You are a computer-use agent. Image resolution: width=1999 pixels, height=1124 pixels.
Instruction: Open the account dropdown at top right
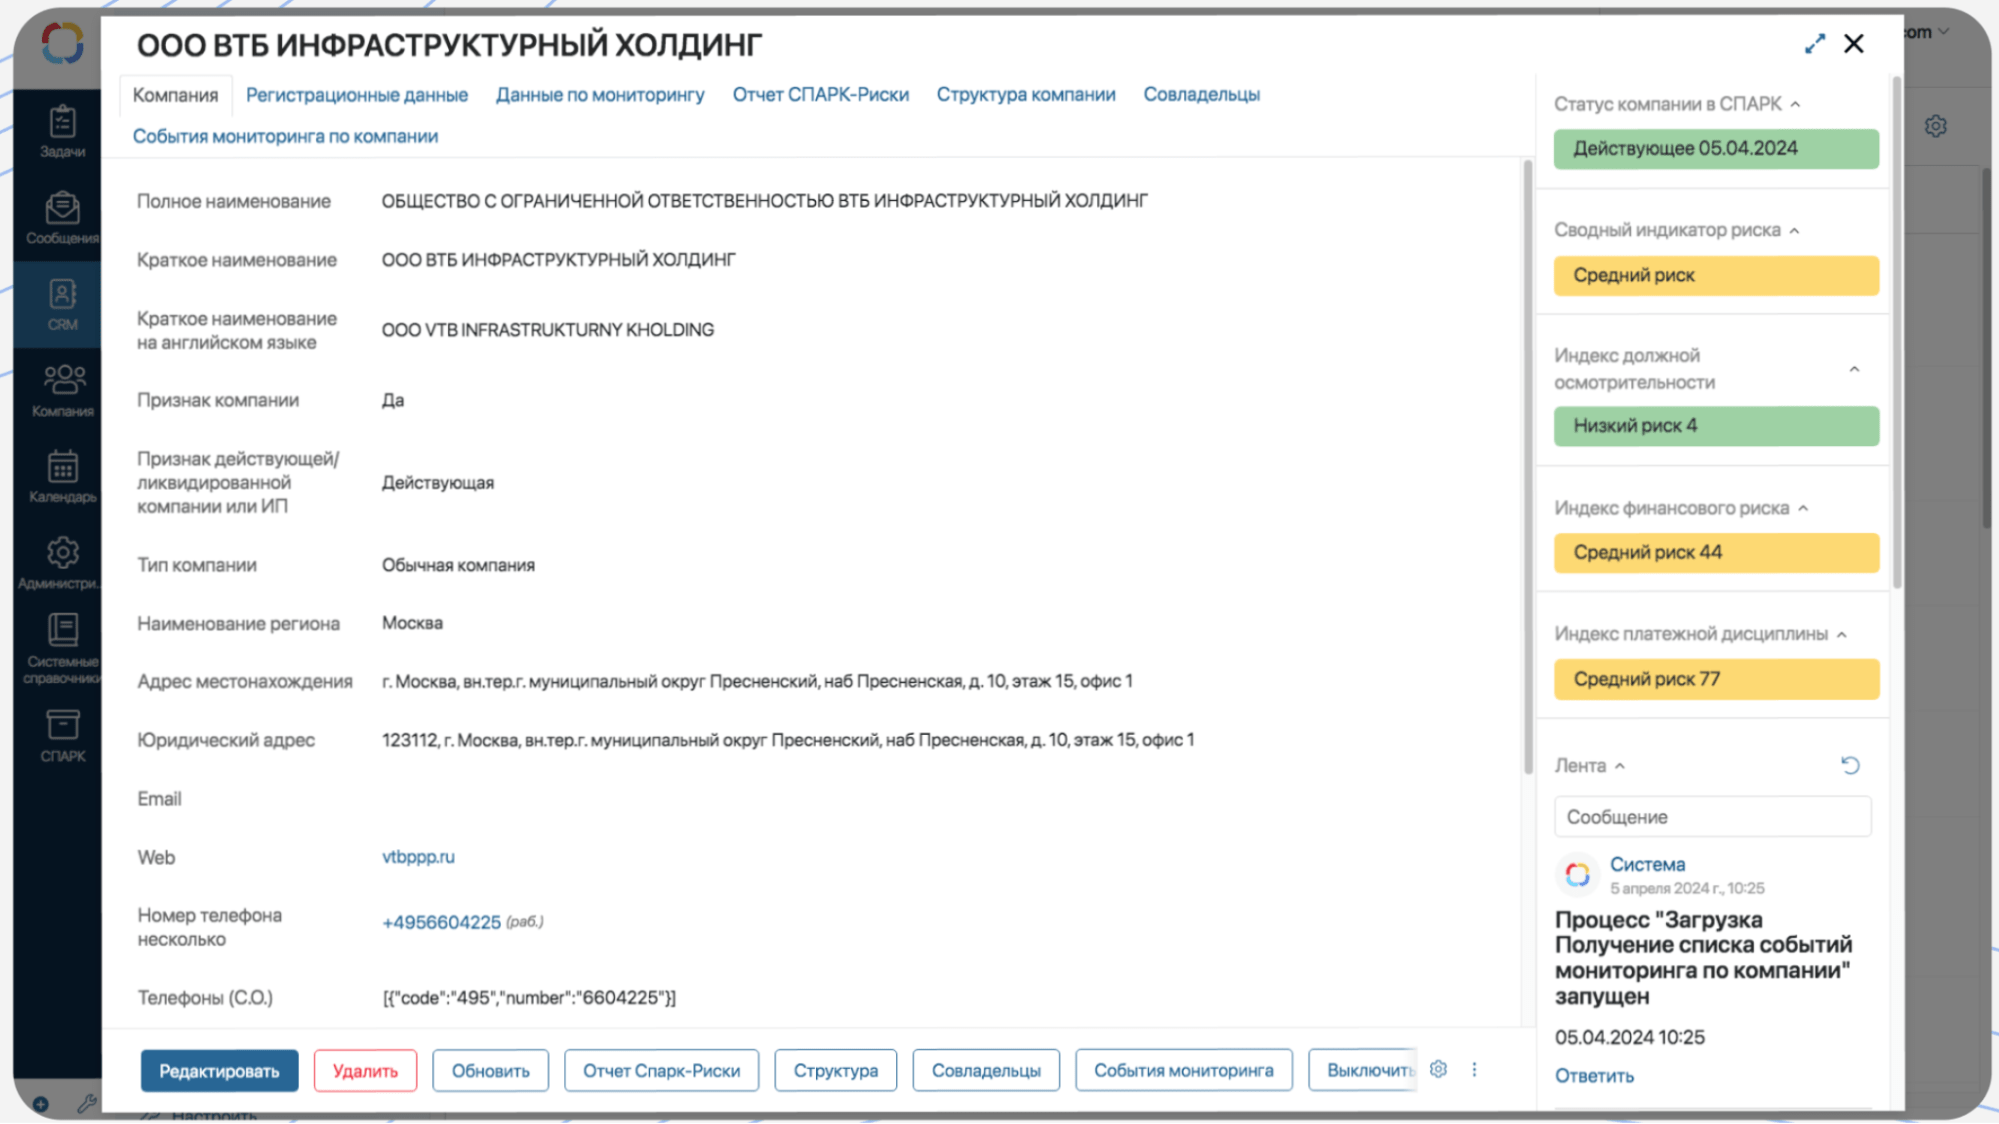(x=1927, y=32)
